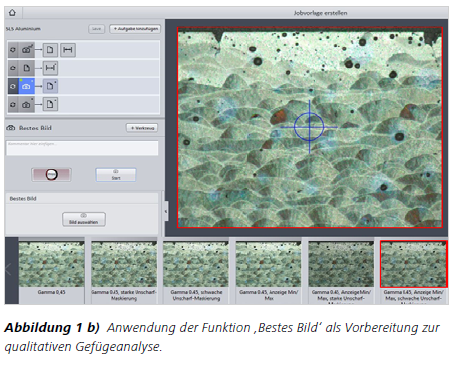Screen dimensions: 451x369
Task: Click into the comment input field
Action: coord(82,148)
